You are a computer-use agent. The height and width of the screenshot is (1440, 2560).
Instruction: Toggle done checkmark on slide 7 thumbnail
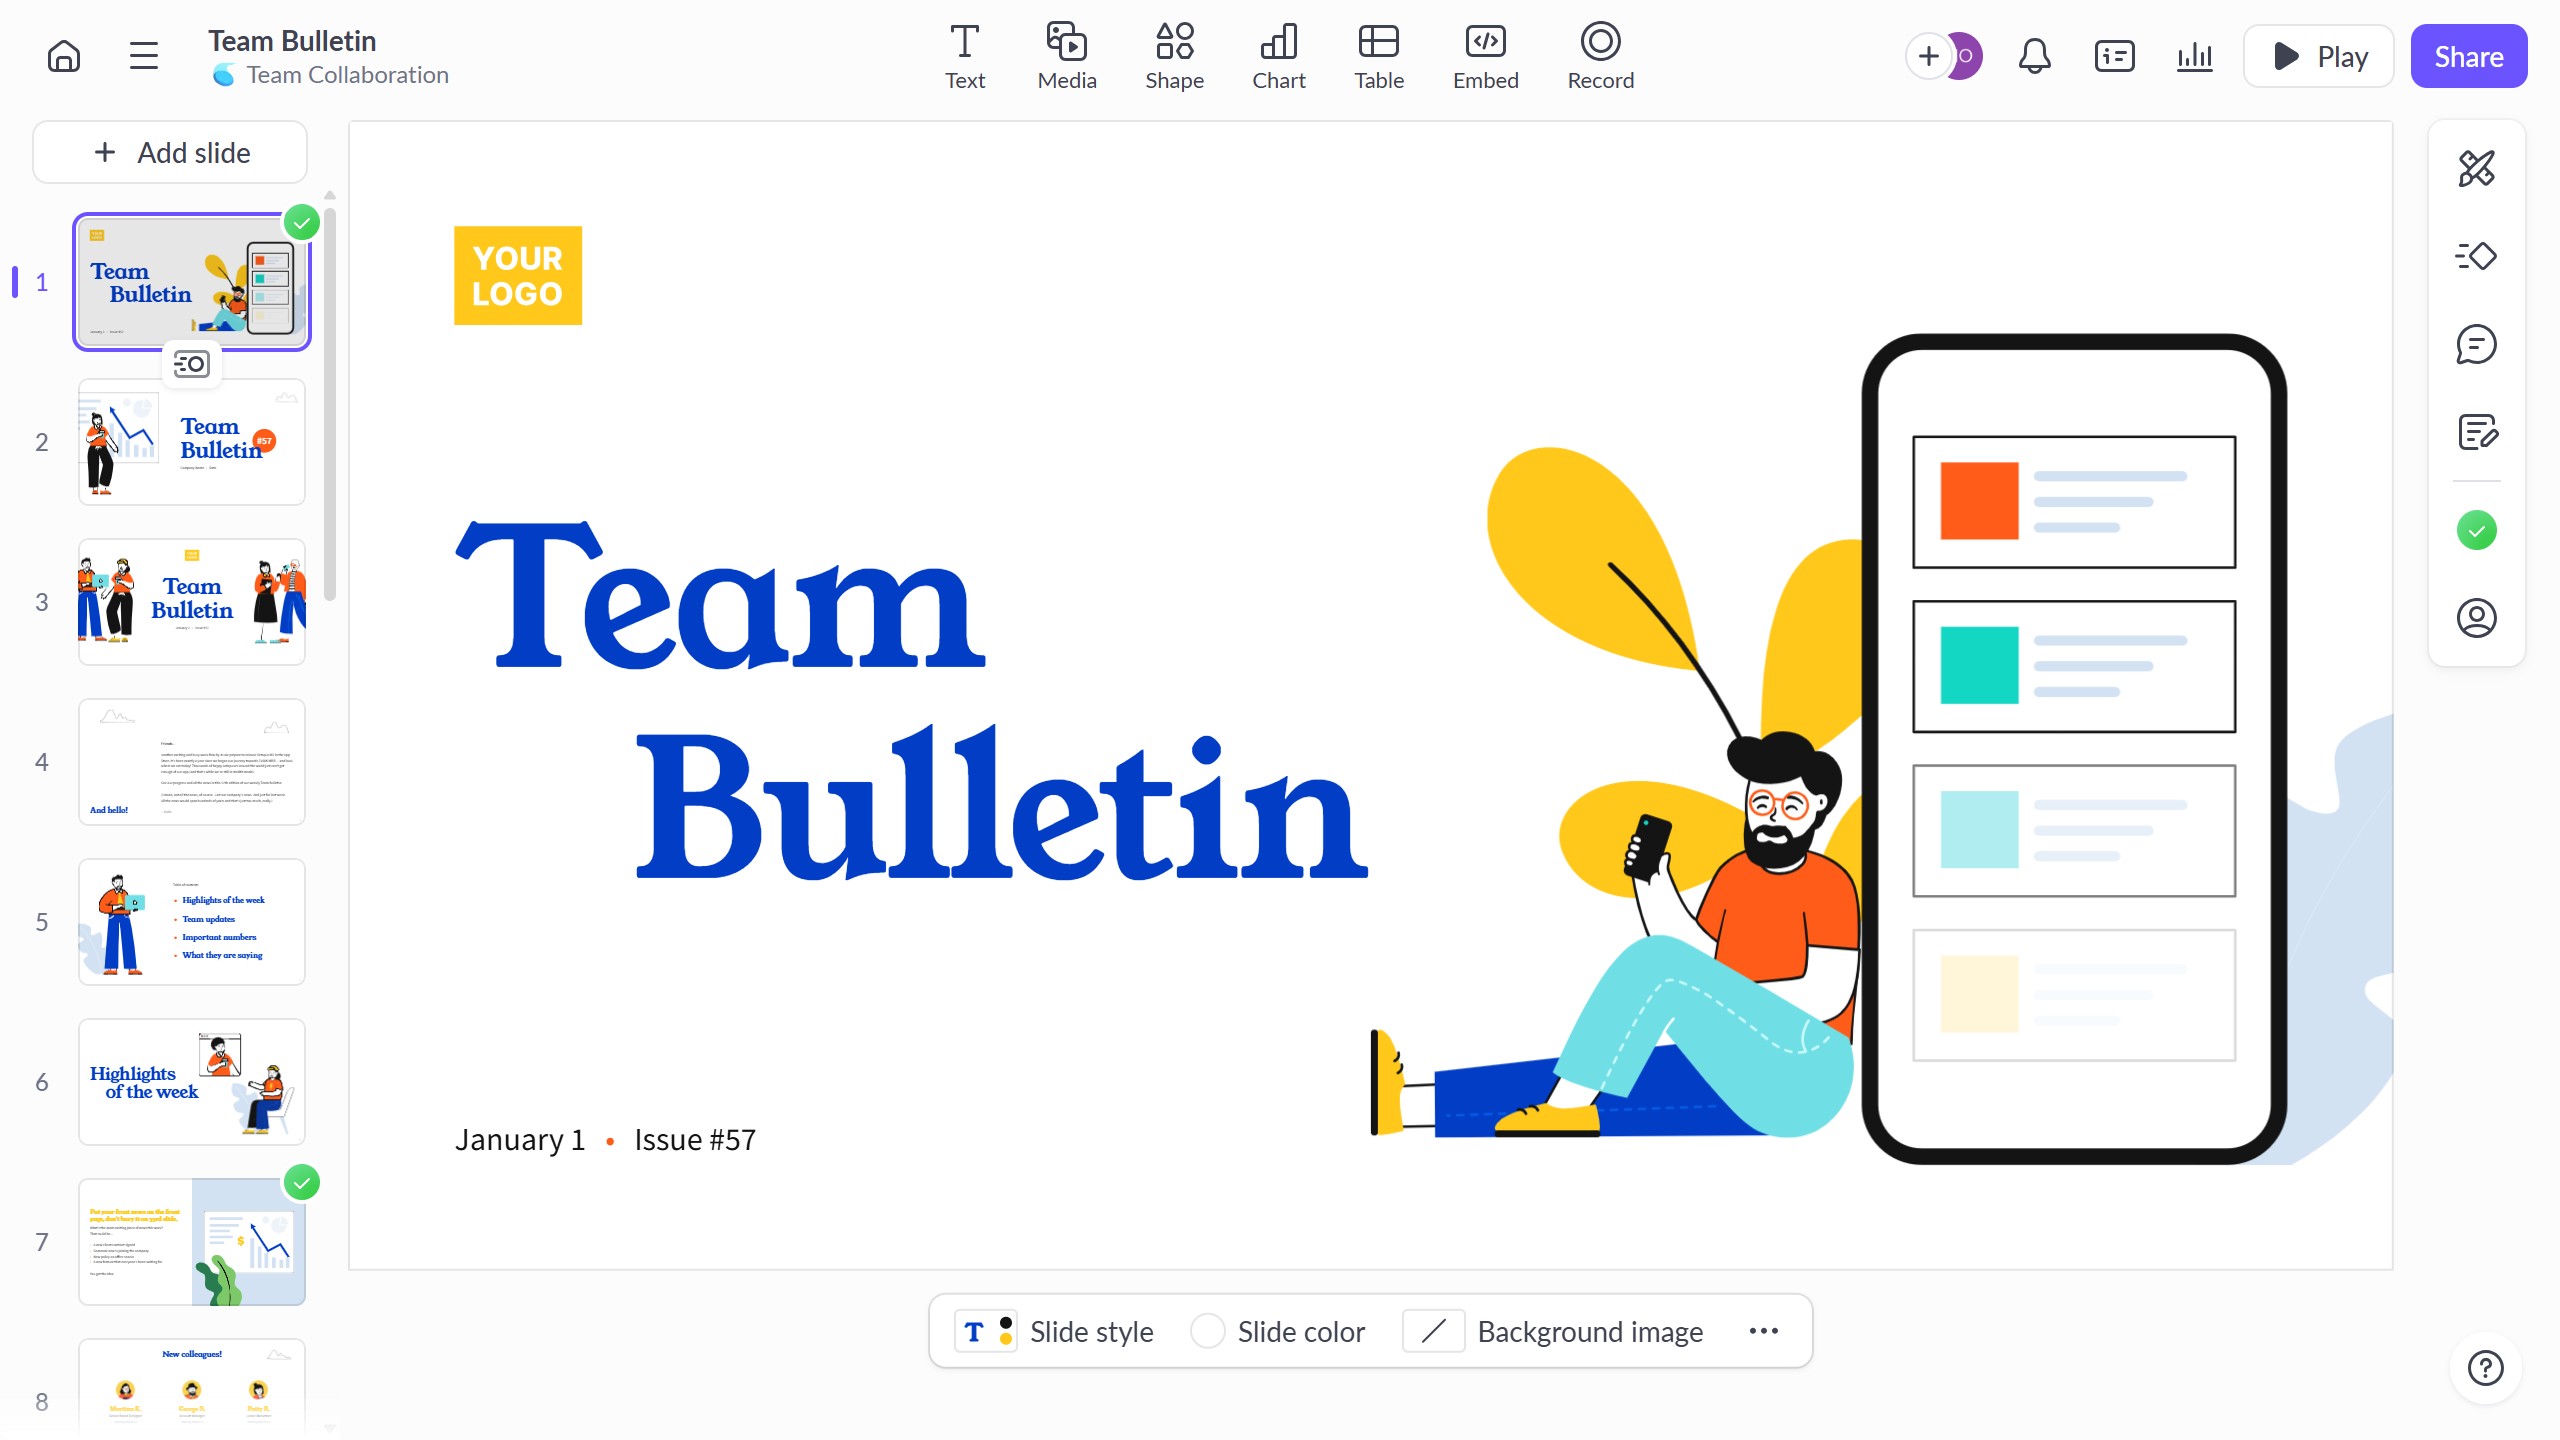(x=302, y=1182)
